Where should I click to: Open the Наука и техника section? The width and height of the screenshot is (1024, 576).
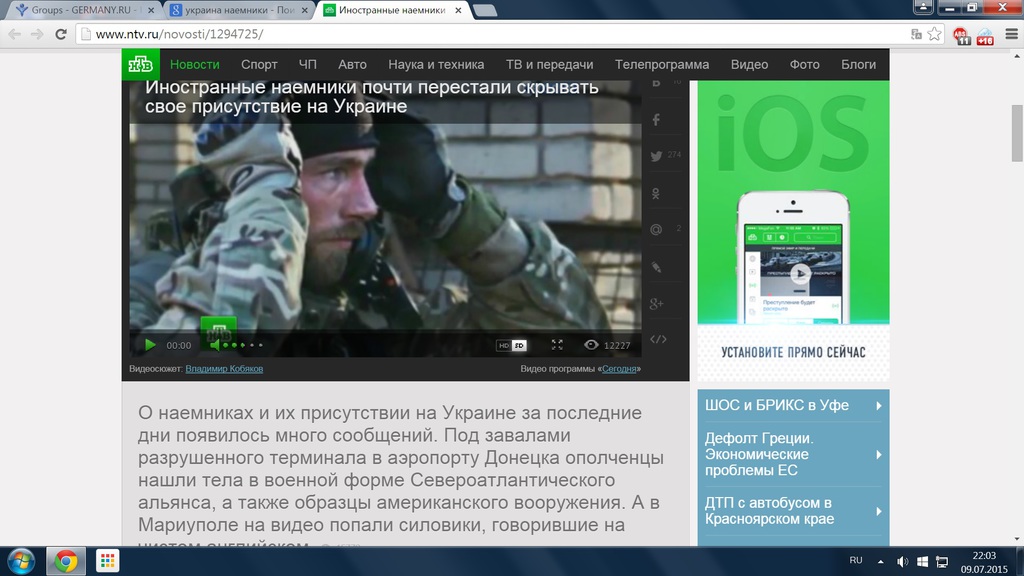click(436, 65)
